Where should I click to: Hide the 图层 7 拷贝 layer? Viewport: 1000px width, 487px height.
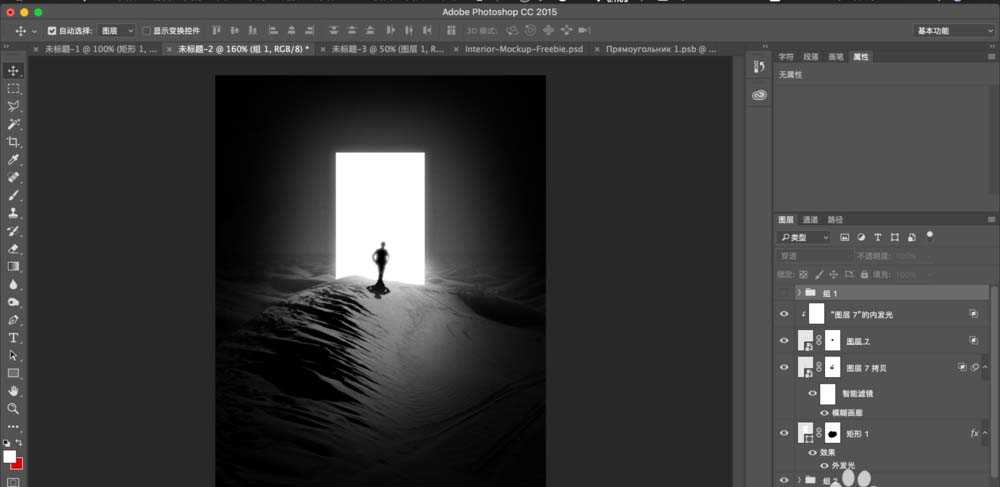(x=784, y=368)
